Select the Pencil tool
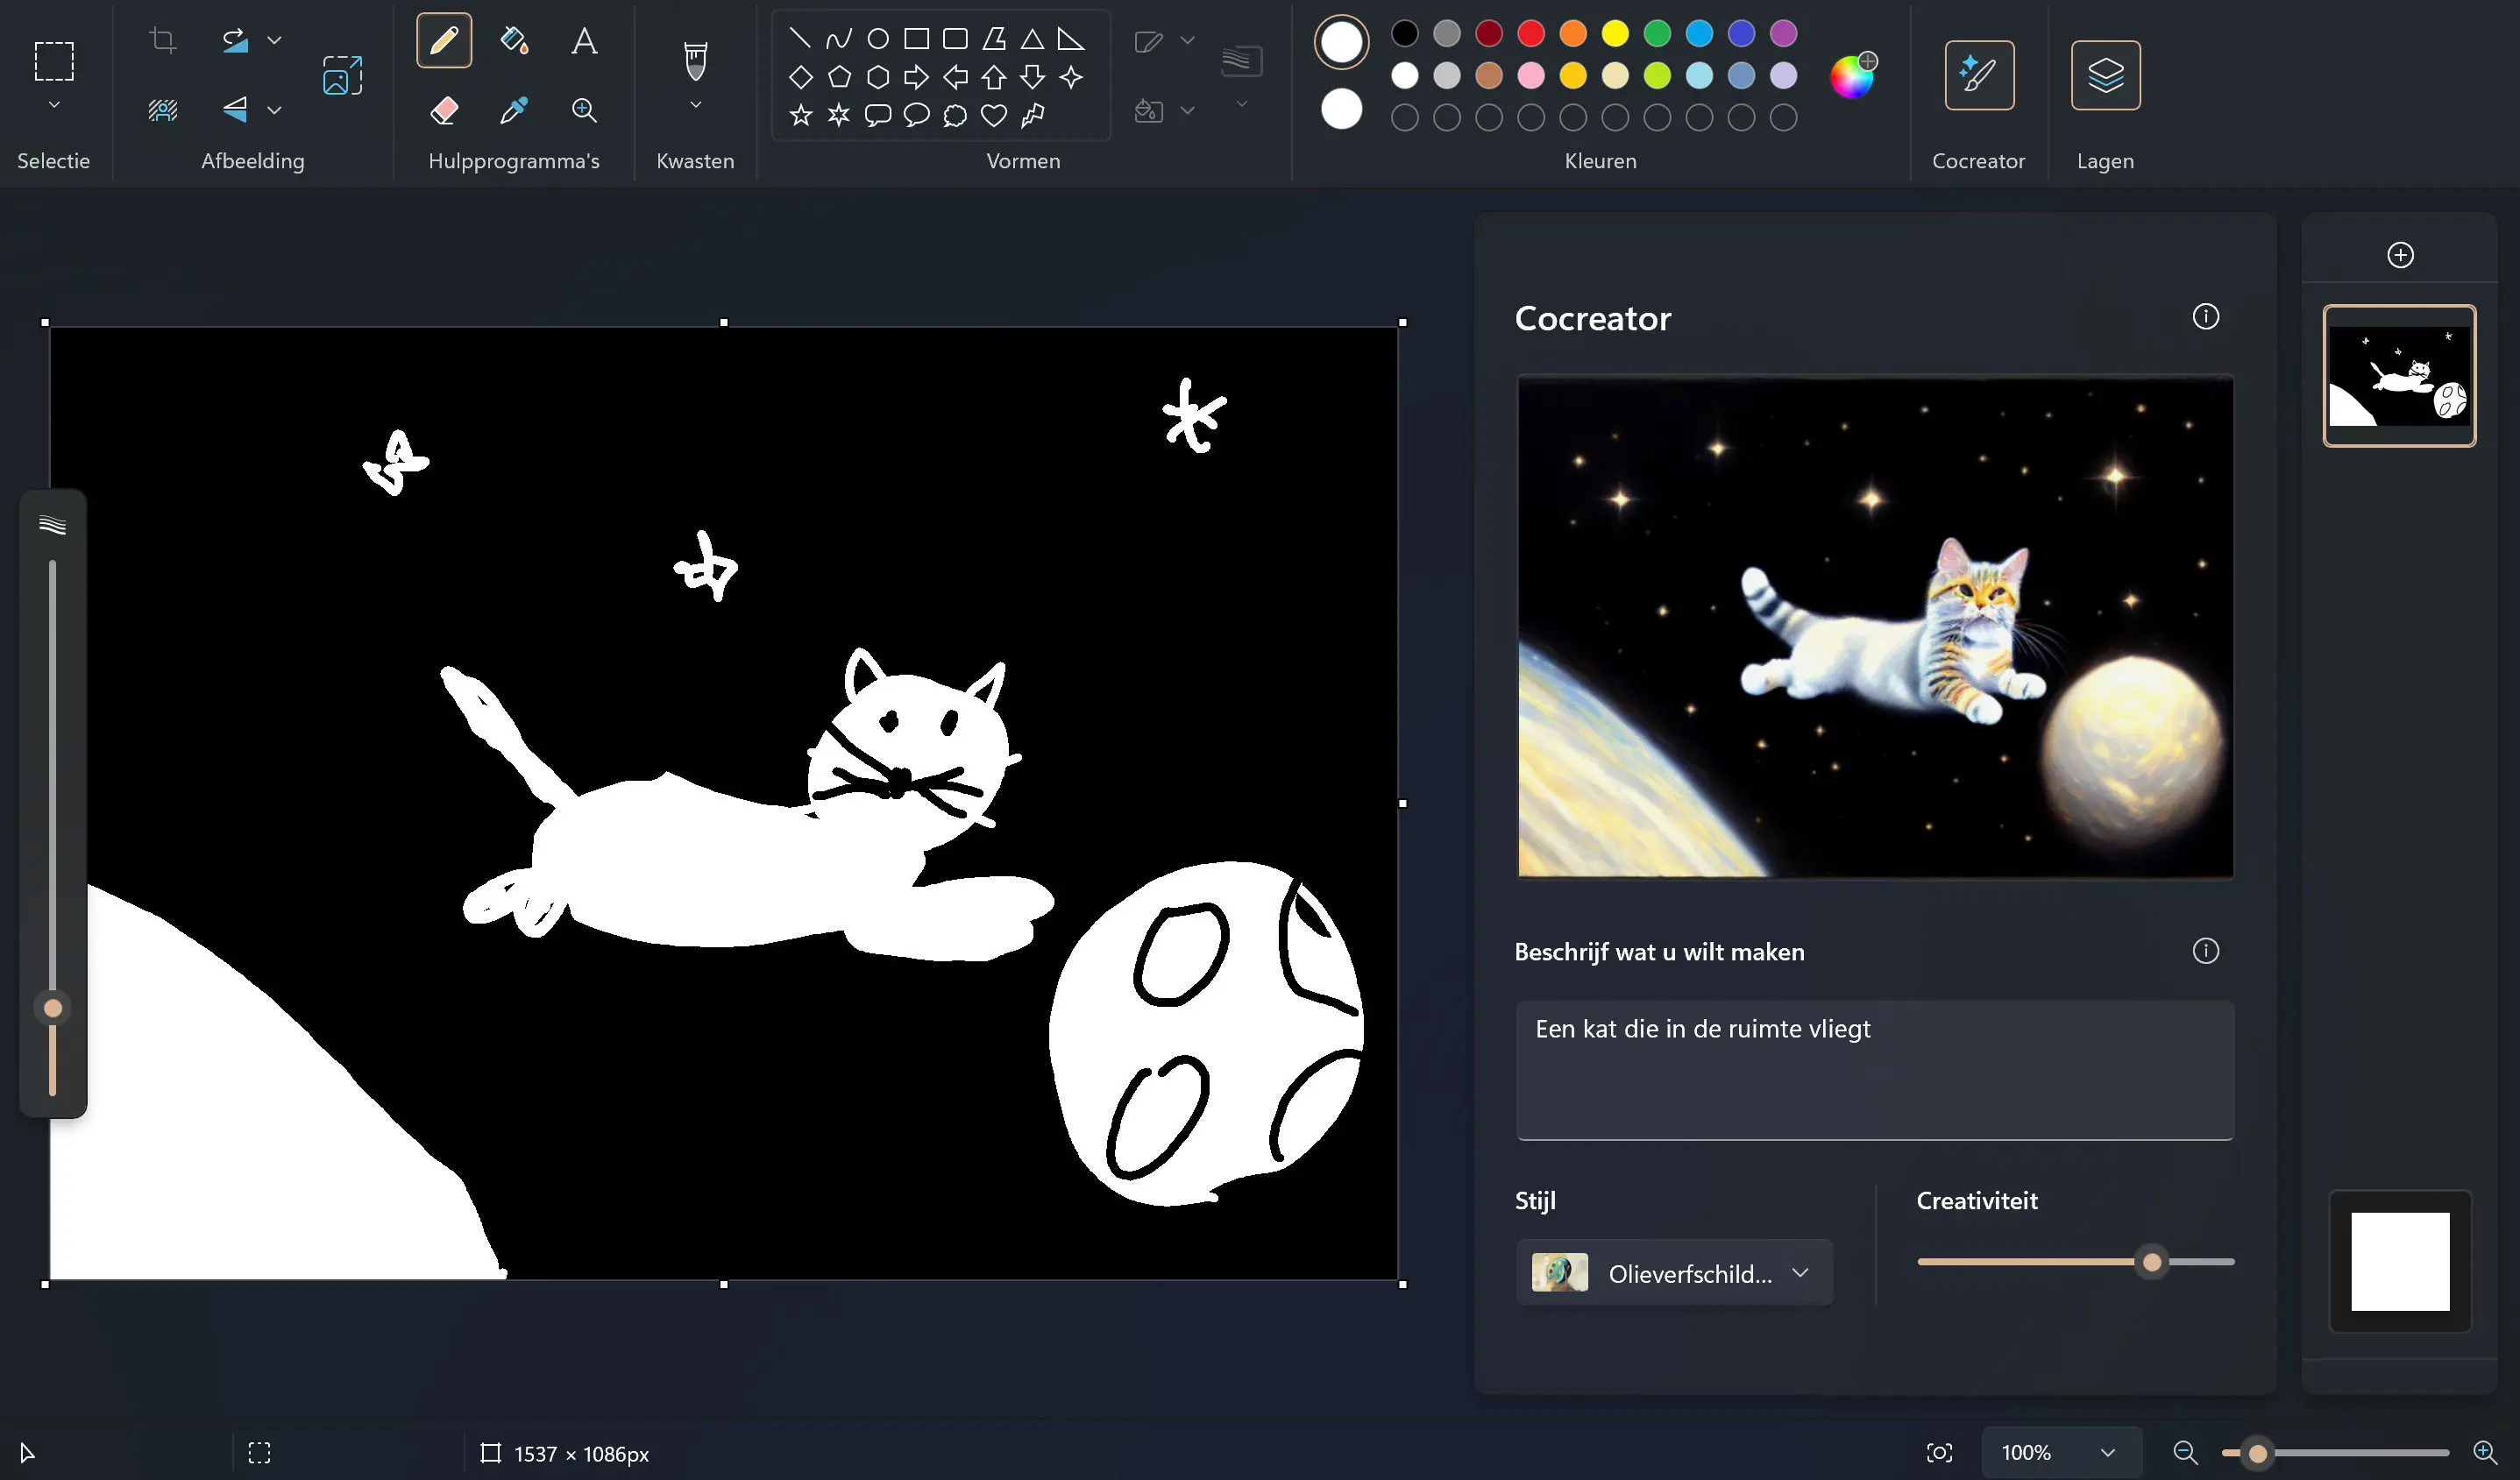 coord(443,41)
